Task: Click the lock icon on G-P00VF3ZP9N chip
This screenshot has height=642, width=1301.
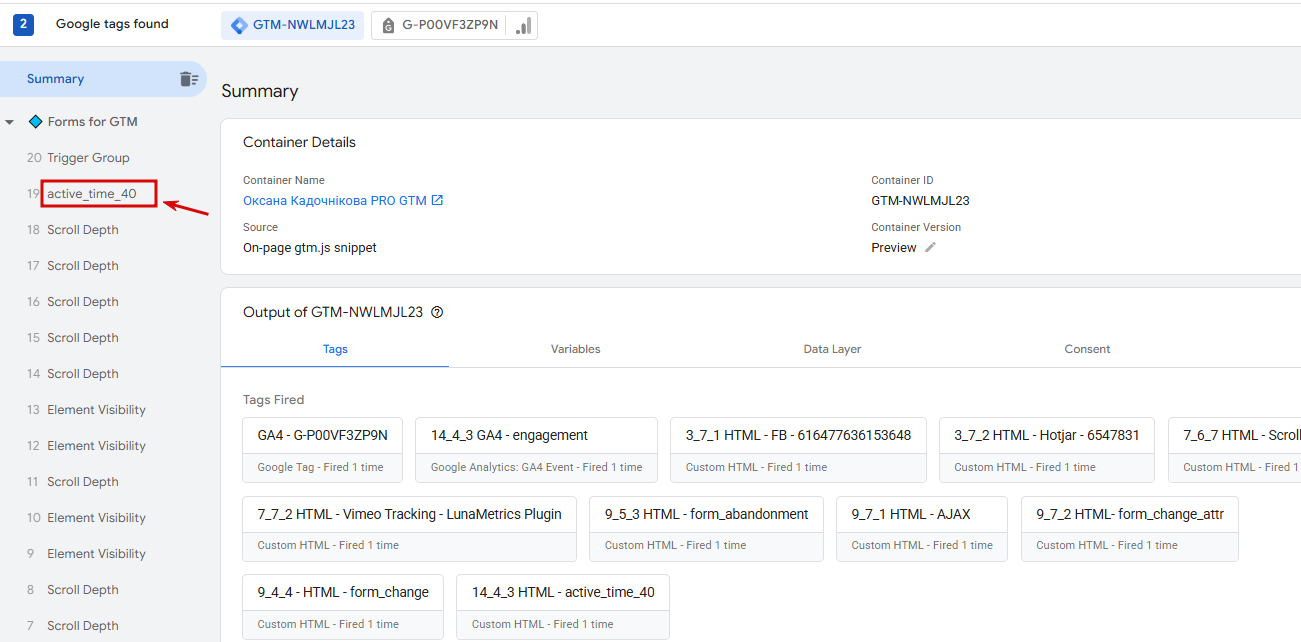Action: pos(388,26)
